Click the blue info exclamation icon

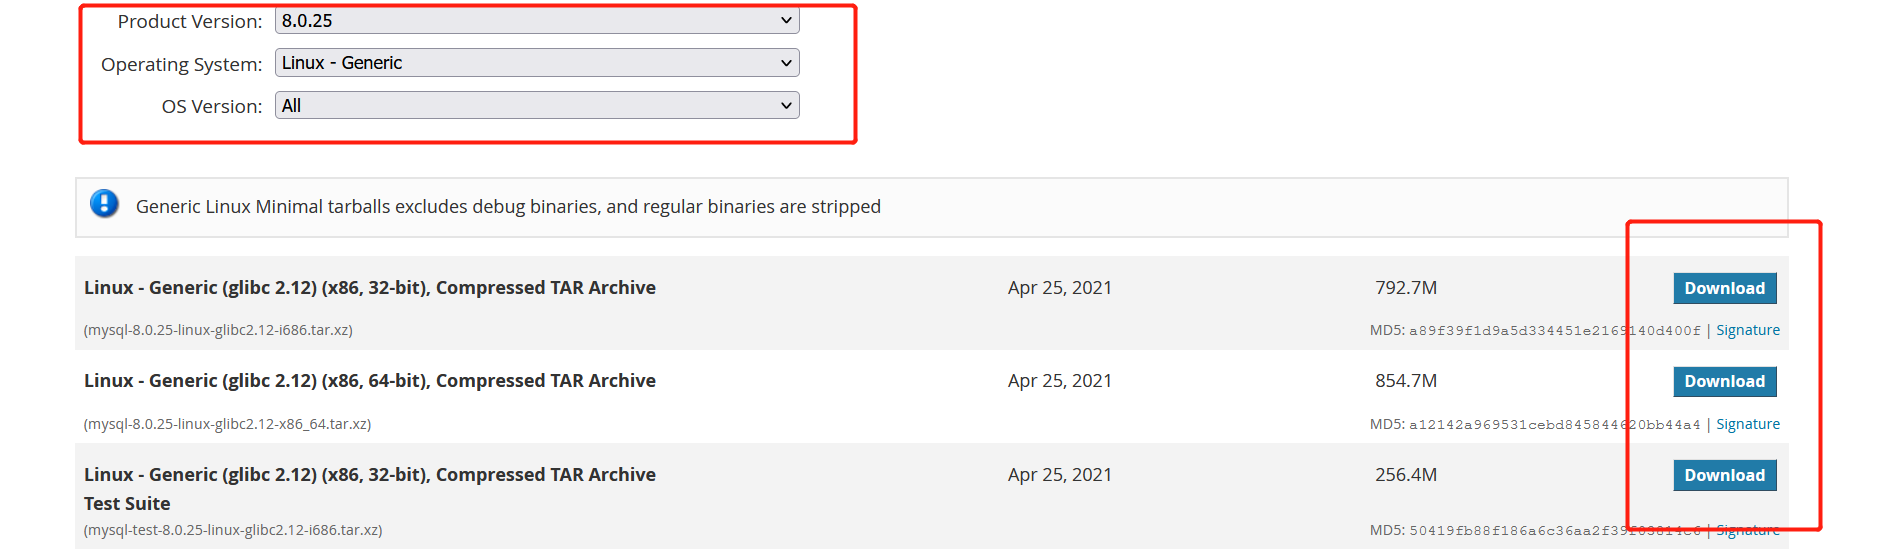[x=104, y=204]
